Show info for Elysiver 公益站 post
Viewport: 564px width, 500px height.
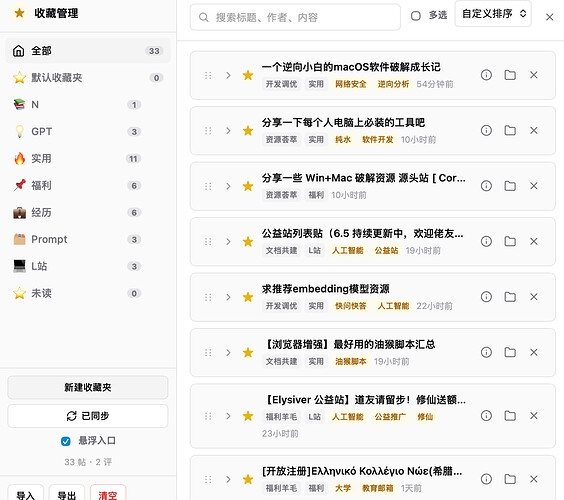pyautogui.click(x=486, y=416)
